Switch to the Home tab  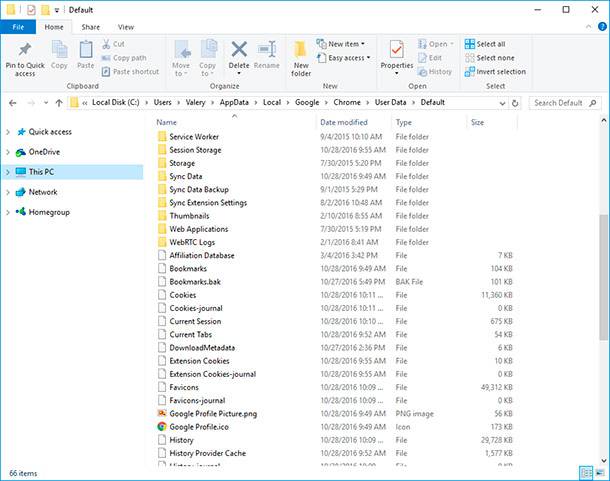point(54,27)
